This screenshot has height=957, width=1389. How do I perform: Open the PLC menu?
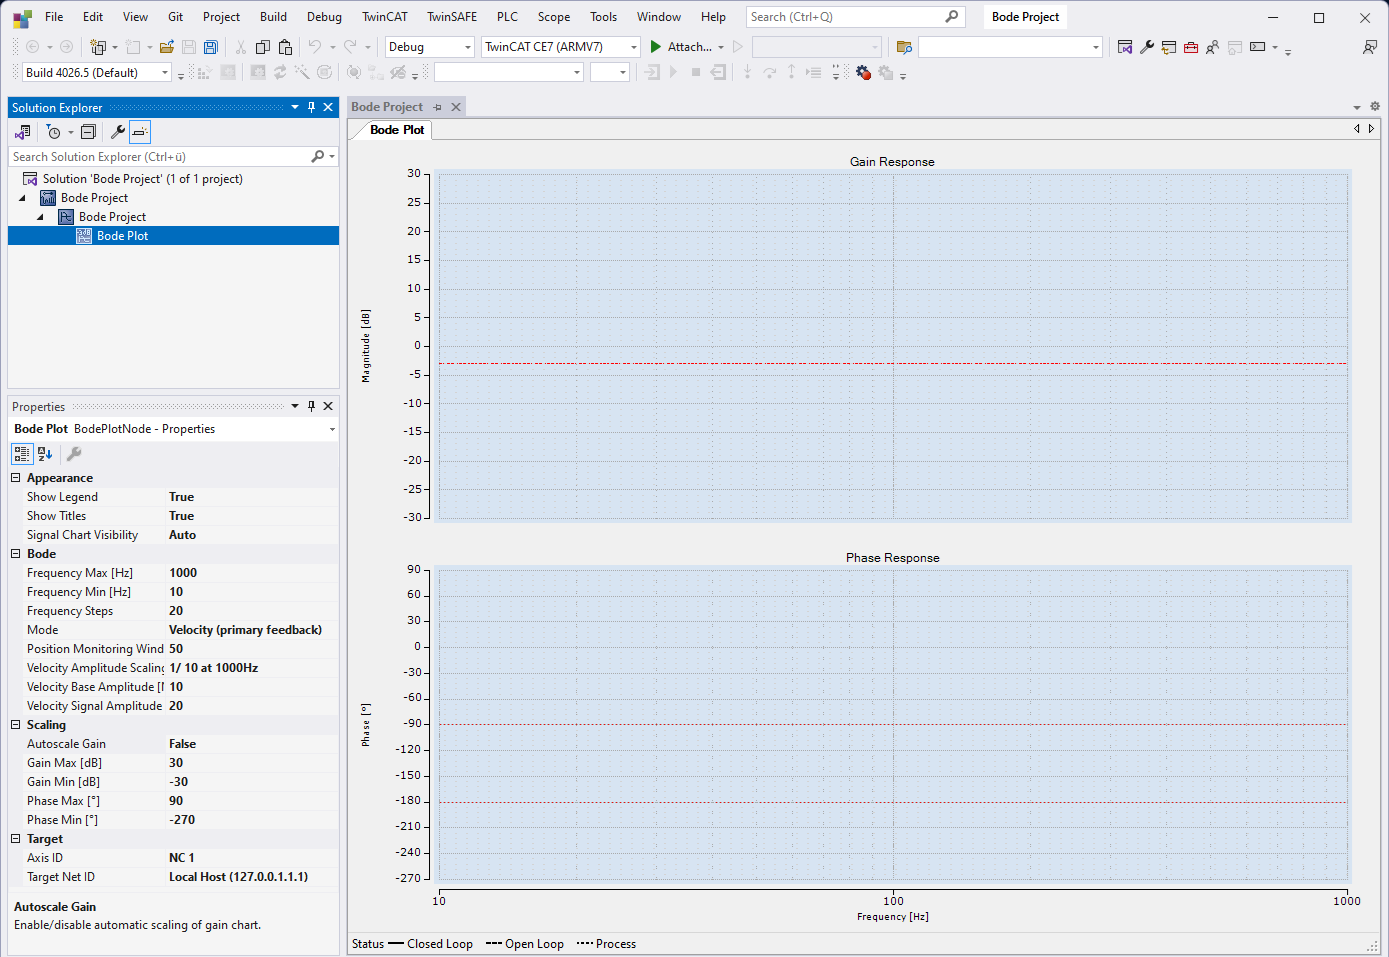[508, 17]
